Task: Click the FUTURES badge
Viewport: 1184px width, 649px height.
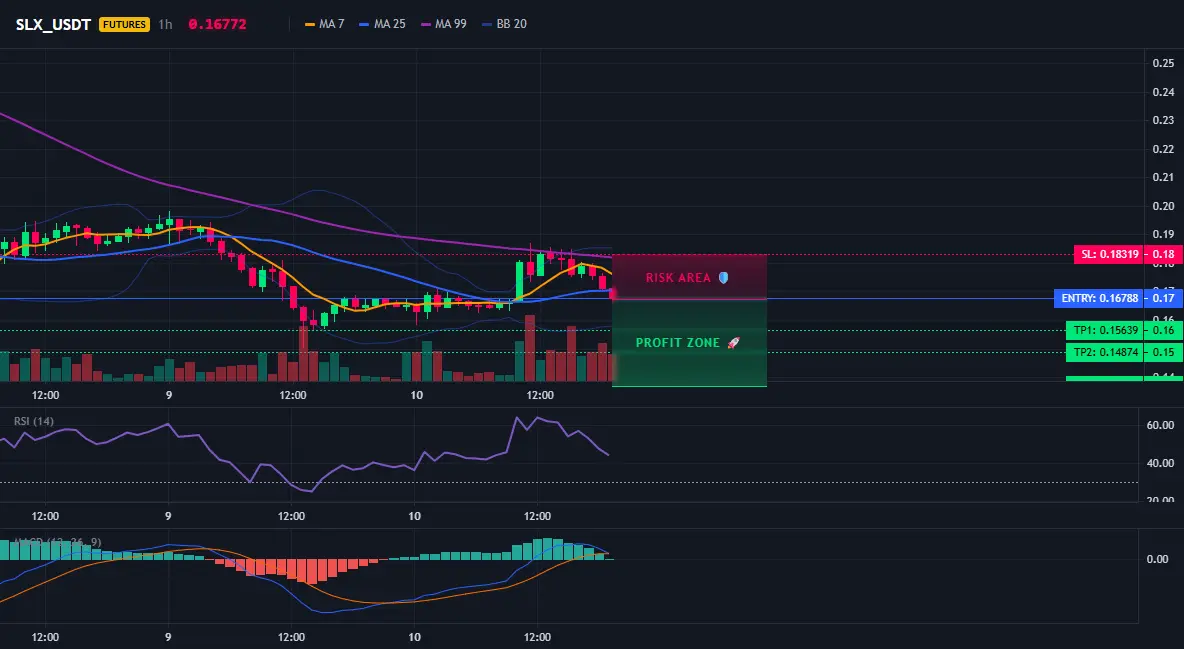Action: pos(125,24)
